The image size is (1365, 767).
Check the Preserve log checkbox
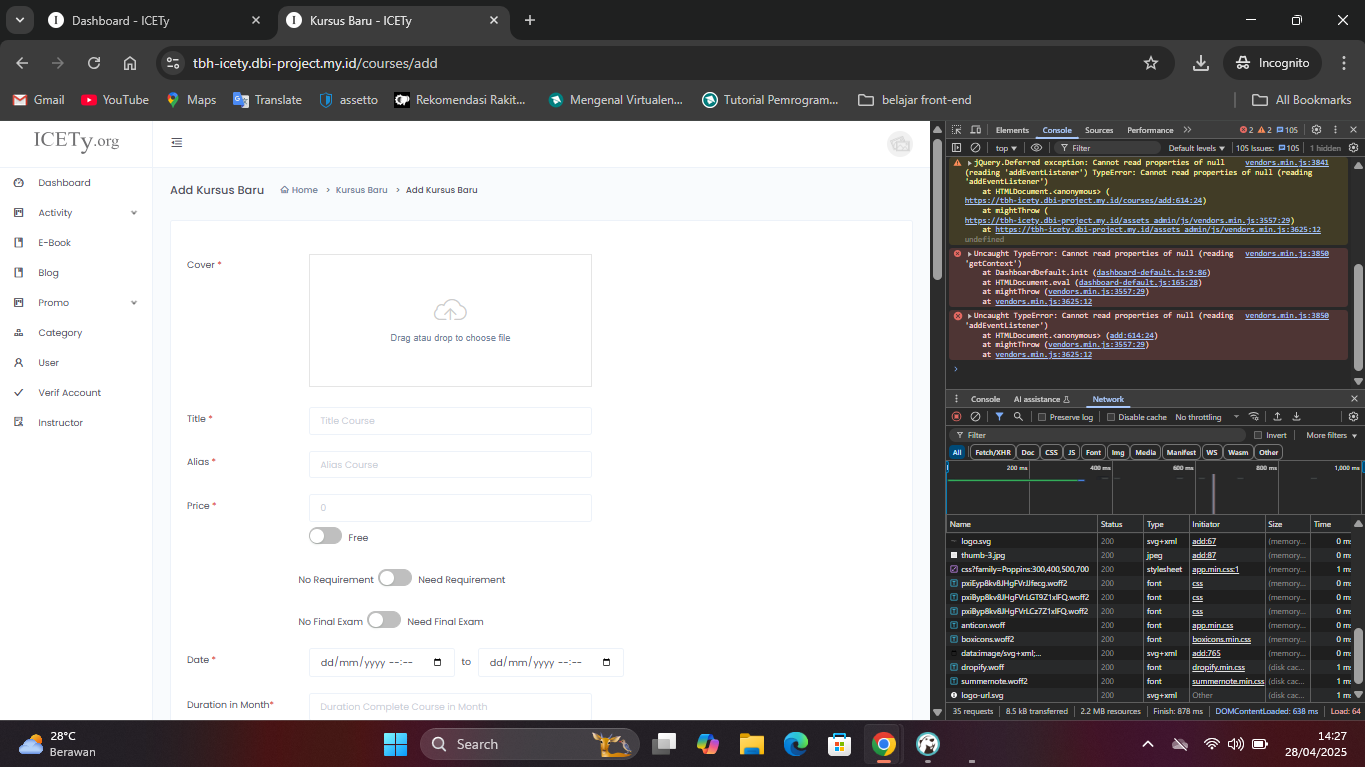1042,417
